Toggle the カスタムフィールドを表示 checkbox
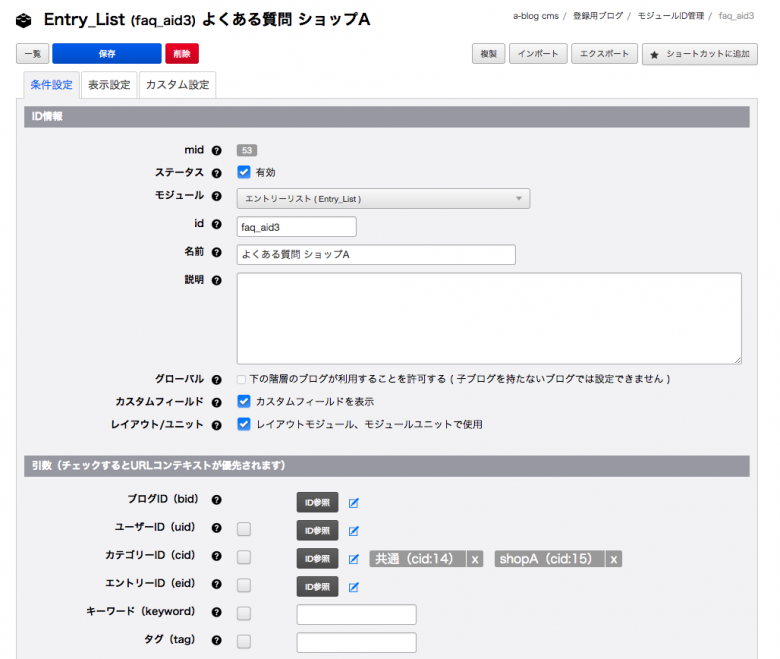The height and width of the screenshot is (659, 780). [x=243, y=401]
